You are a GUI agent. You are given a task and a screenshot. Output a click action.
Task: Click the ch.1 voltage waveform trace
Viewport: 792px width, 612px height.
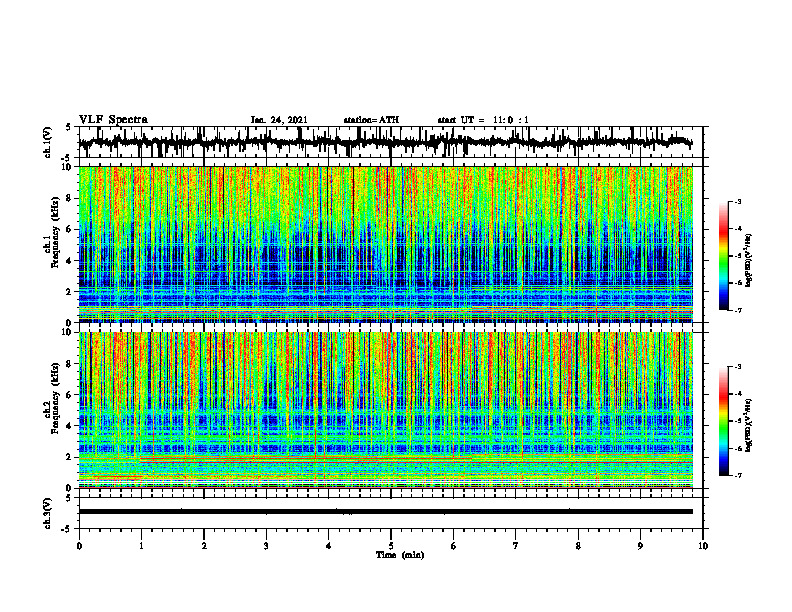[x=385, y=142]
